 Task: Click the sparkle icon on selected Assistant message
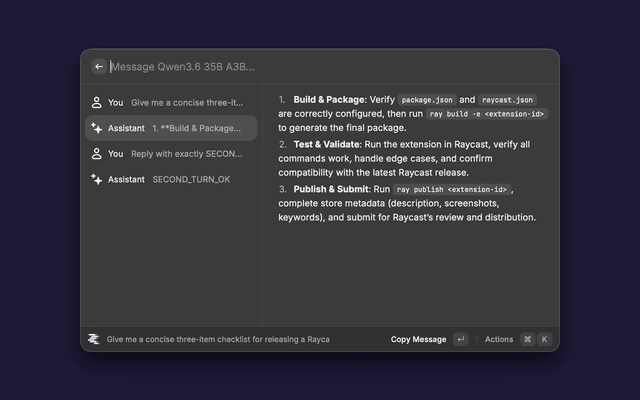[x=96, y=128]
